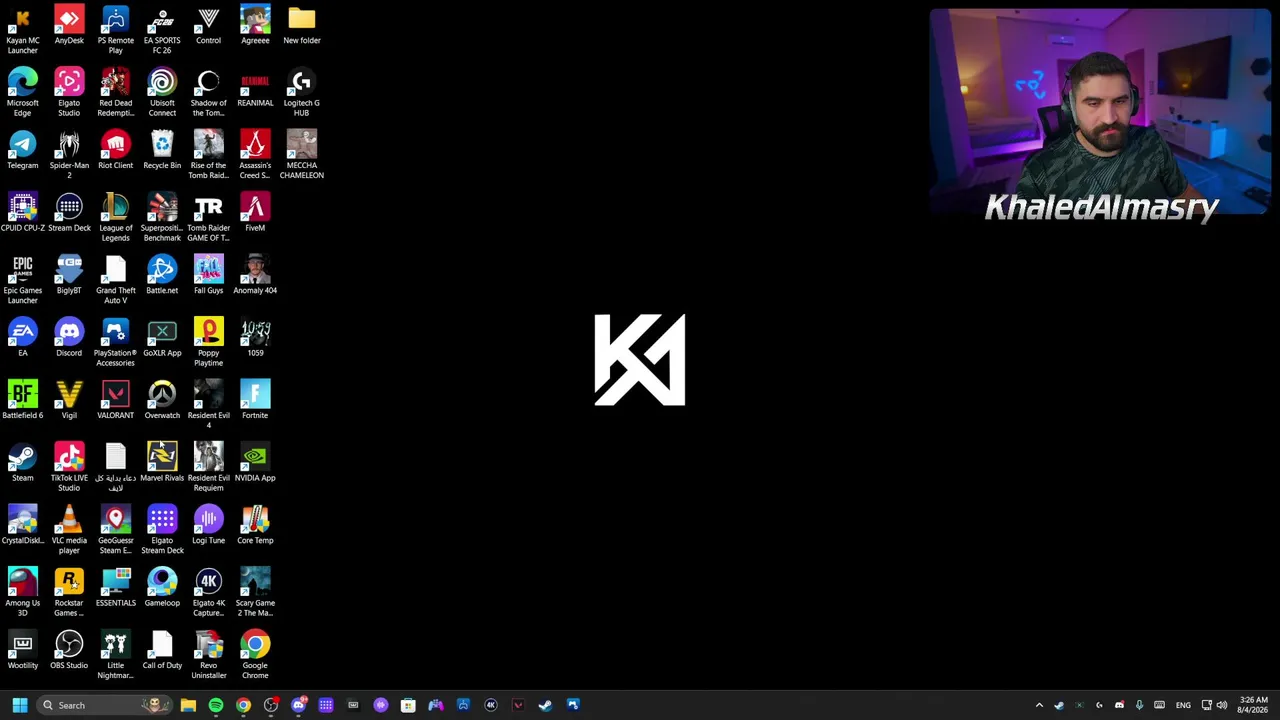Select the Among Us 3D desktop icon
The width and height of the screenshot is (1280, 720).
pos(22,593)
